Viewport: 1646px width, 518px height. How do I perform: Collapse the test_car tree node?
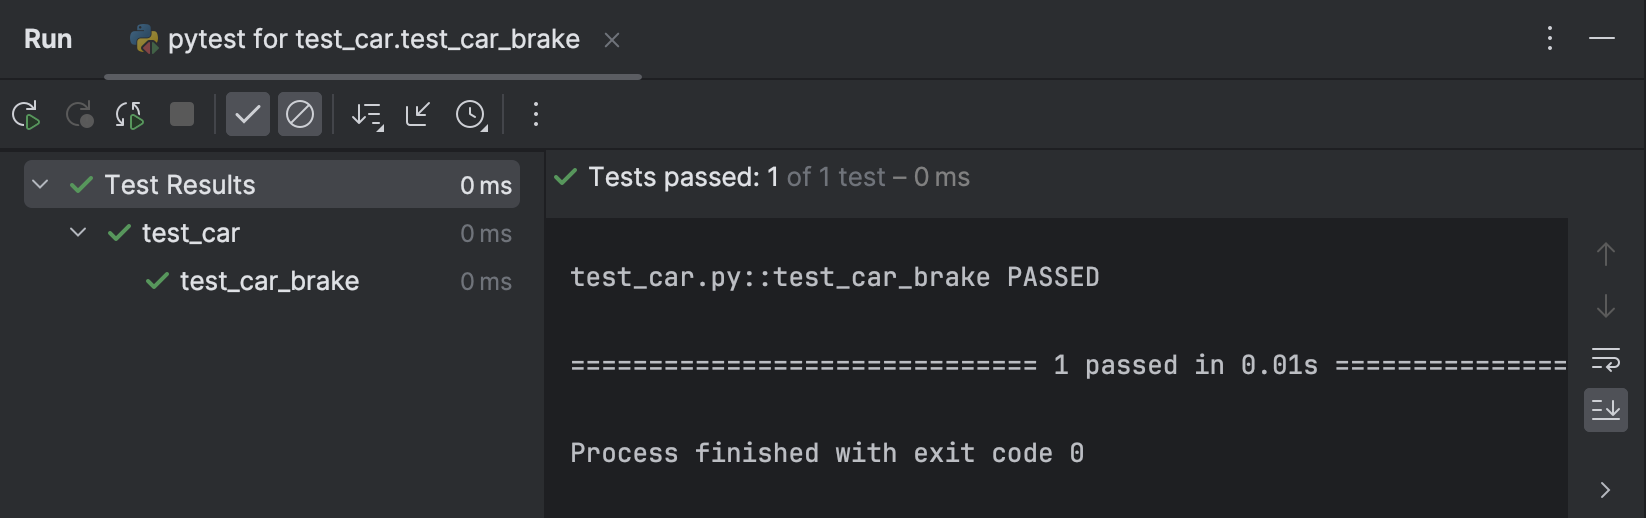(x=78, y=233)
